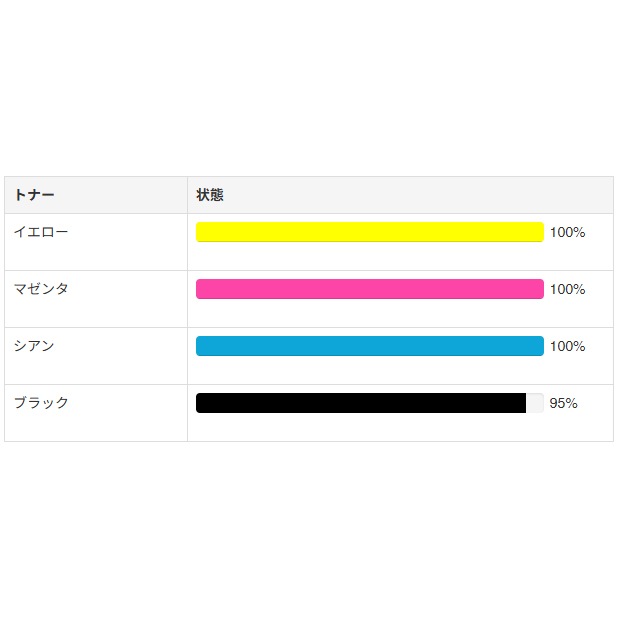The width and height of the screenshot is (618, 618).
Task: Click the magenta toner level bar
Action: [x=369, y=289]
